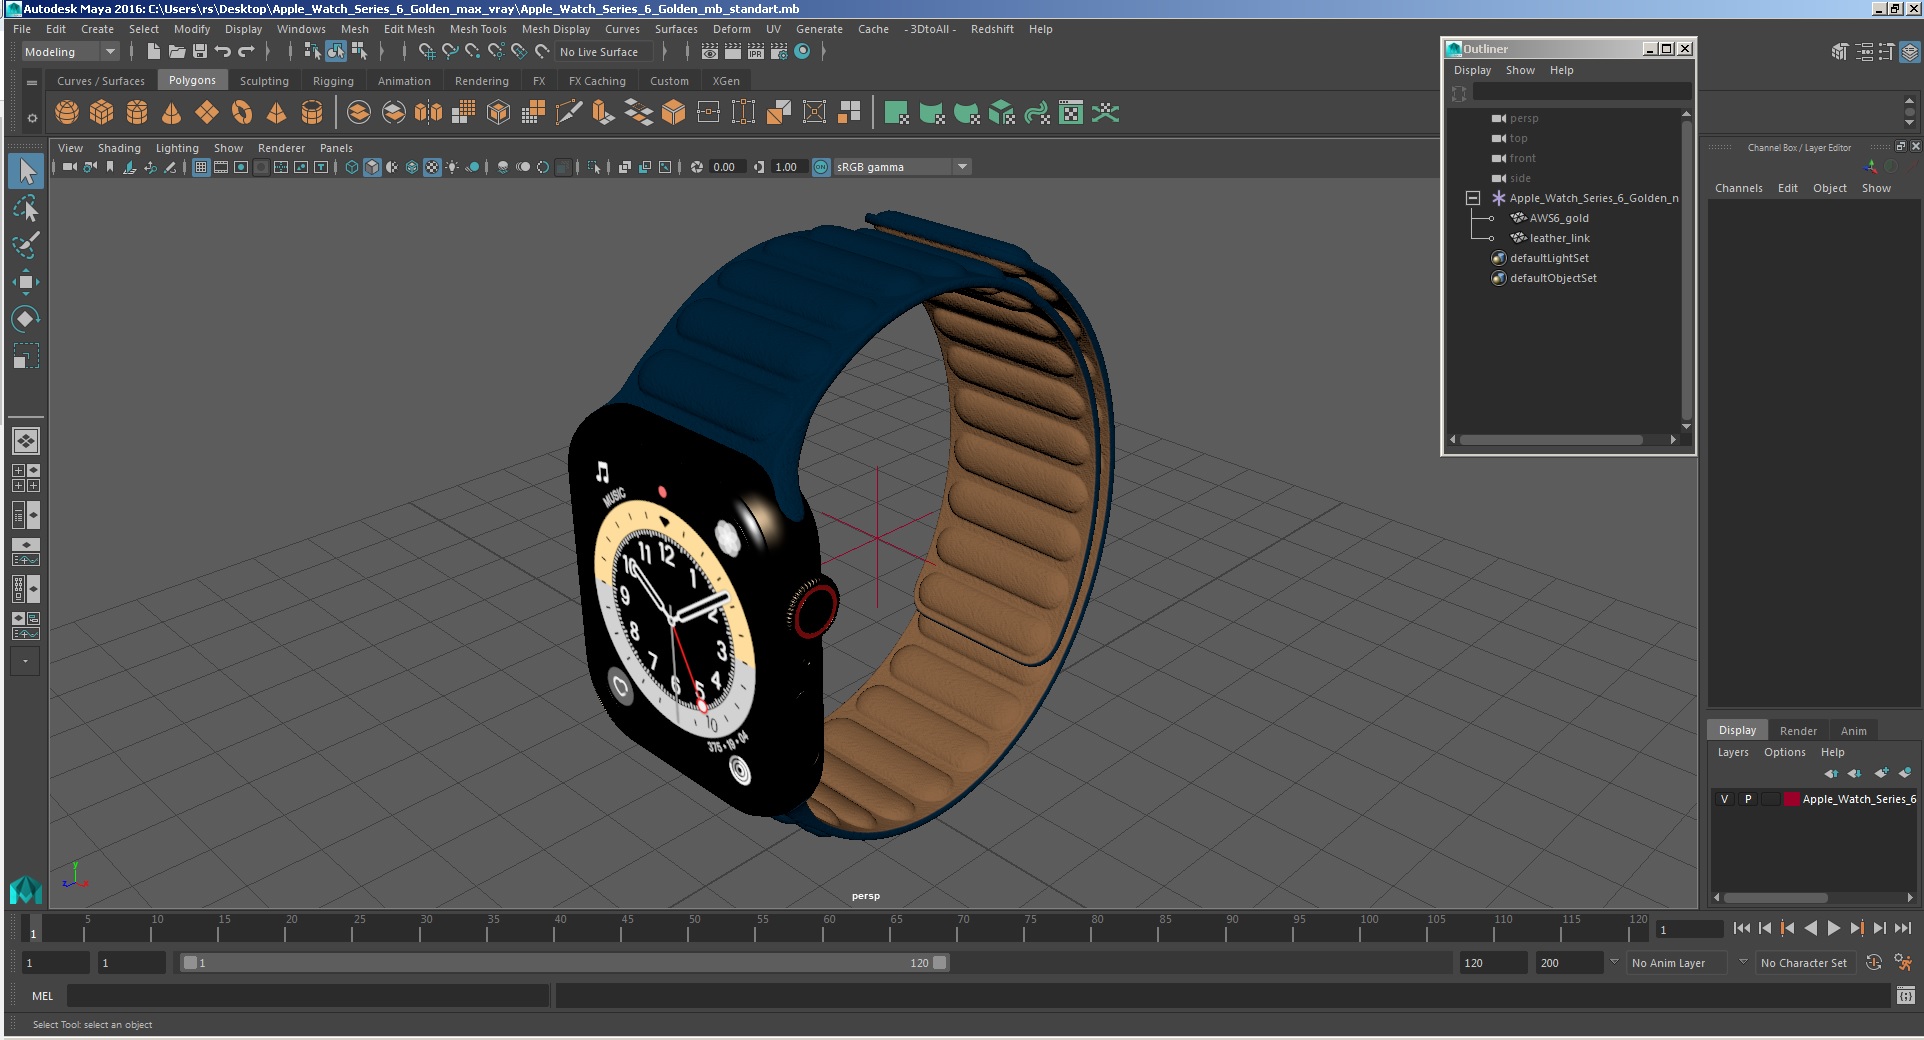The height and width of the screenshot is (1040, 1924).
Task: Switch to the Render layer tab
Action: click(1798, 731)
